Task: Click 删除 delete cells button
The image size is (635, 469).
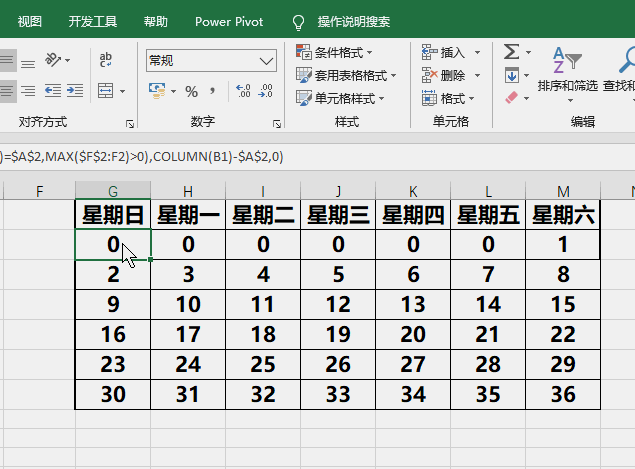Action: [x=444, y=75]
